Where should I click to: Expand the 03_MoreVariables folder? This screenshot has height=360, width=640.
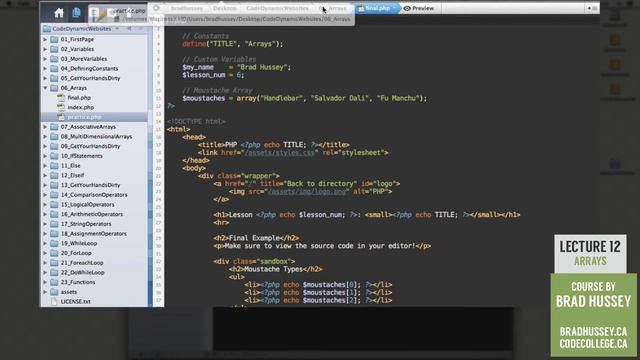point(45,59)
